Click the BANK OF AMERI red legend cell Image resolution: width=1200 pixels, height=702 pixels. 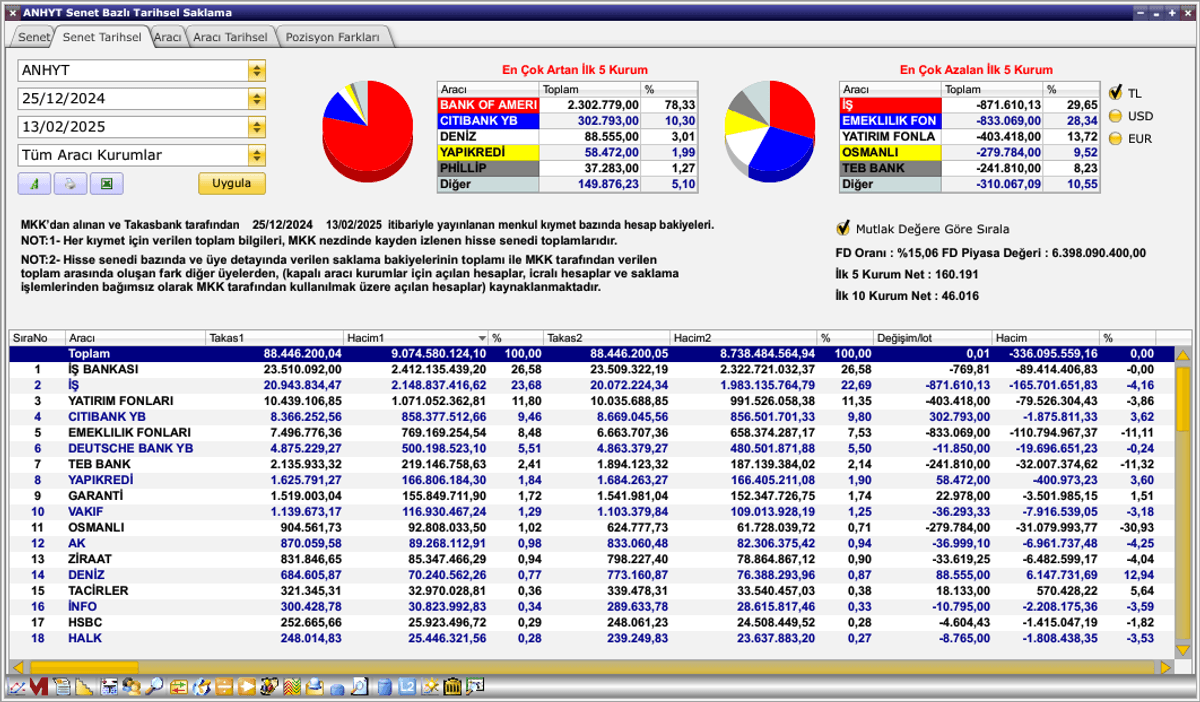(488, 104)
